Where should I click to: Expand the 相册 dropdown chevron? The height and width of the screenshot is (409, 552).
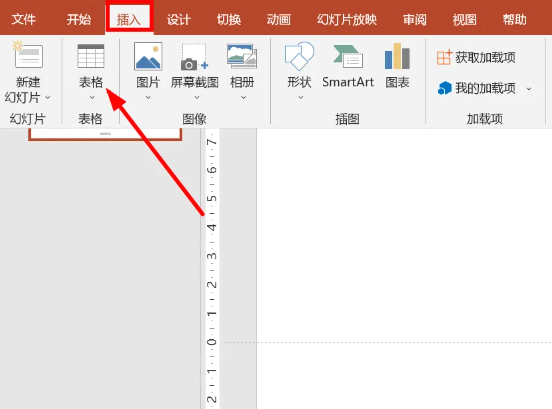coord(243,97)
